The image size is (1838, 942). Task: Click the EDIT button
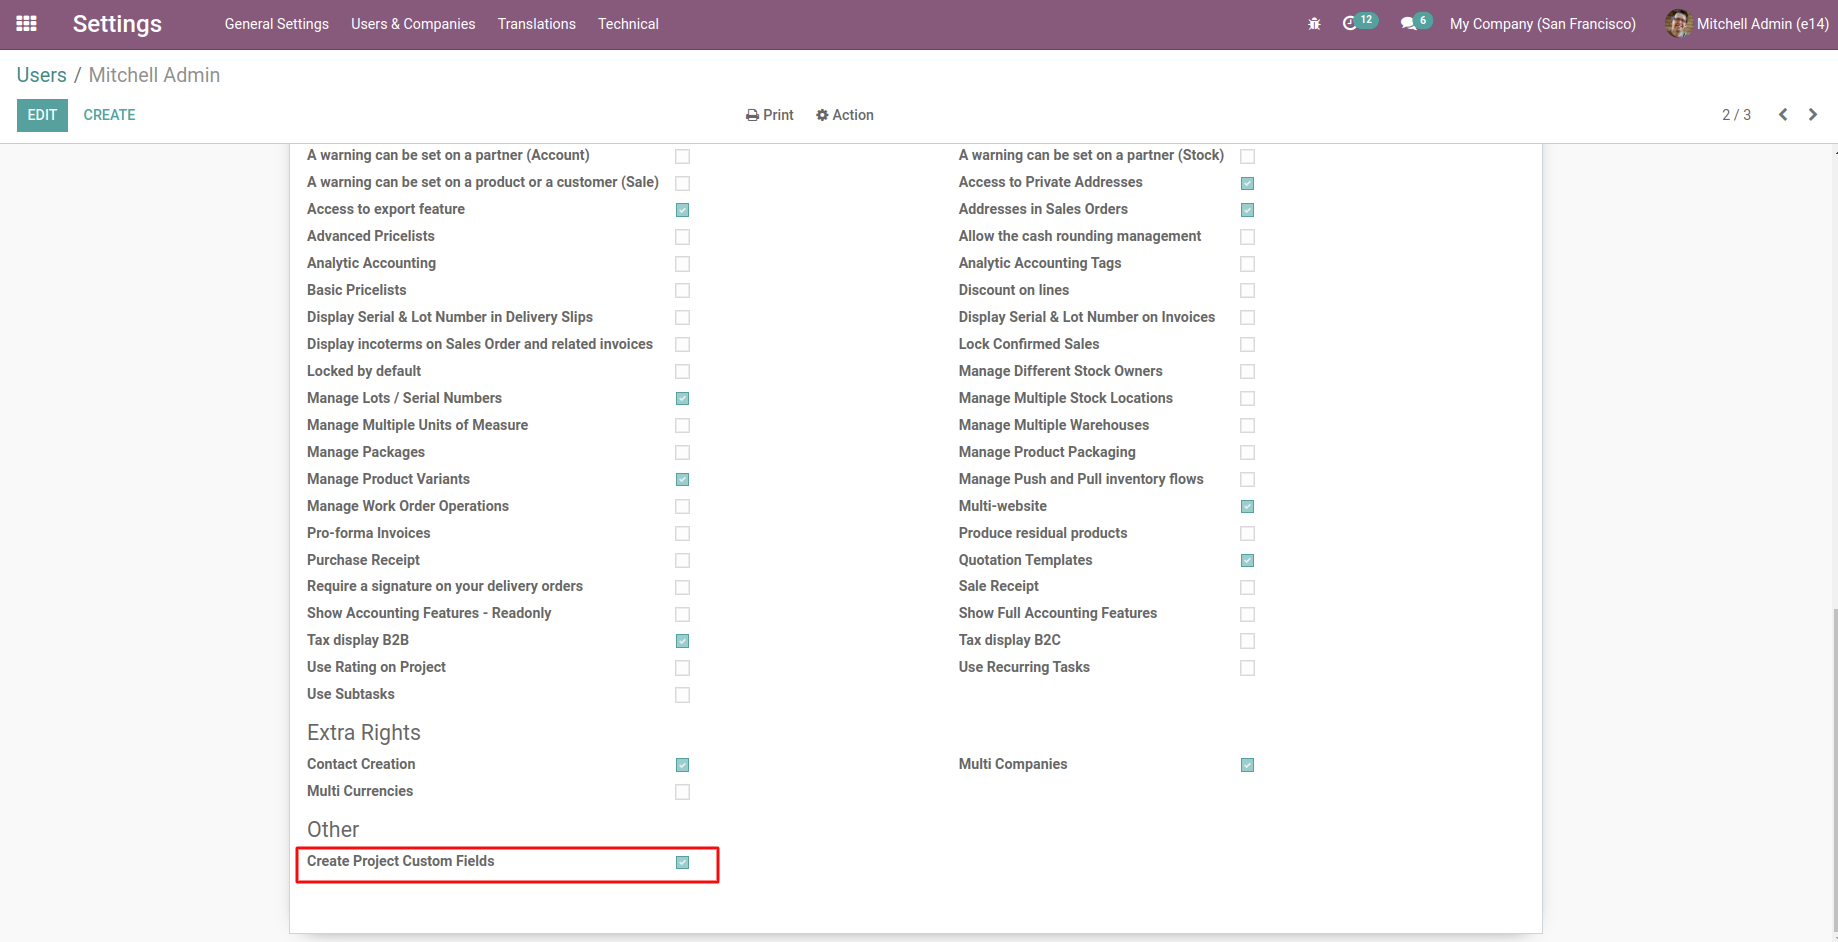tap(42, 115)
